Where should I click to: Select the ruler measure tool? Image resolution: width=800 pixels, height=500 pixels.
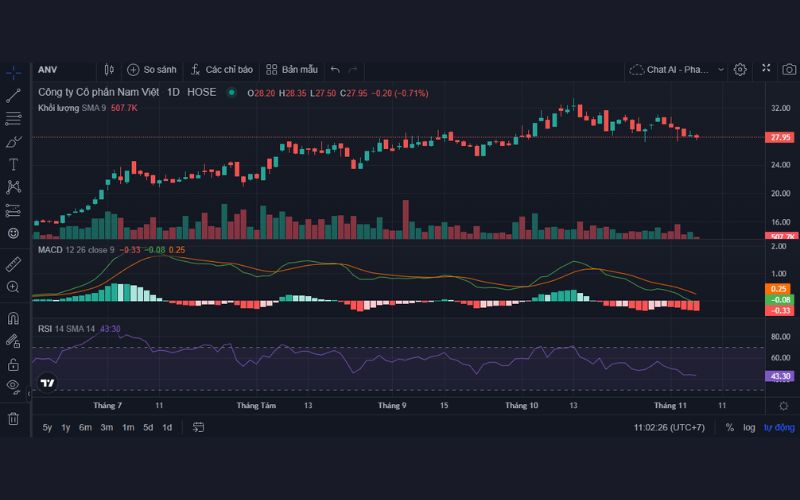(14, 264)
